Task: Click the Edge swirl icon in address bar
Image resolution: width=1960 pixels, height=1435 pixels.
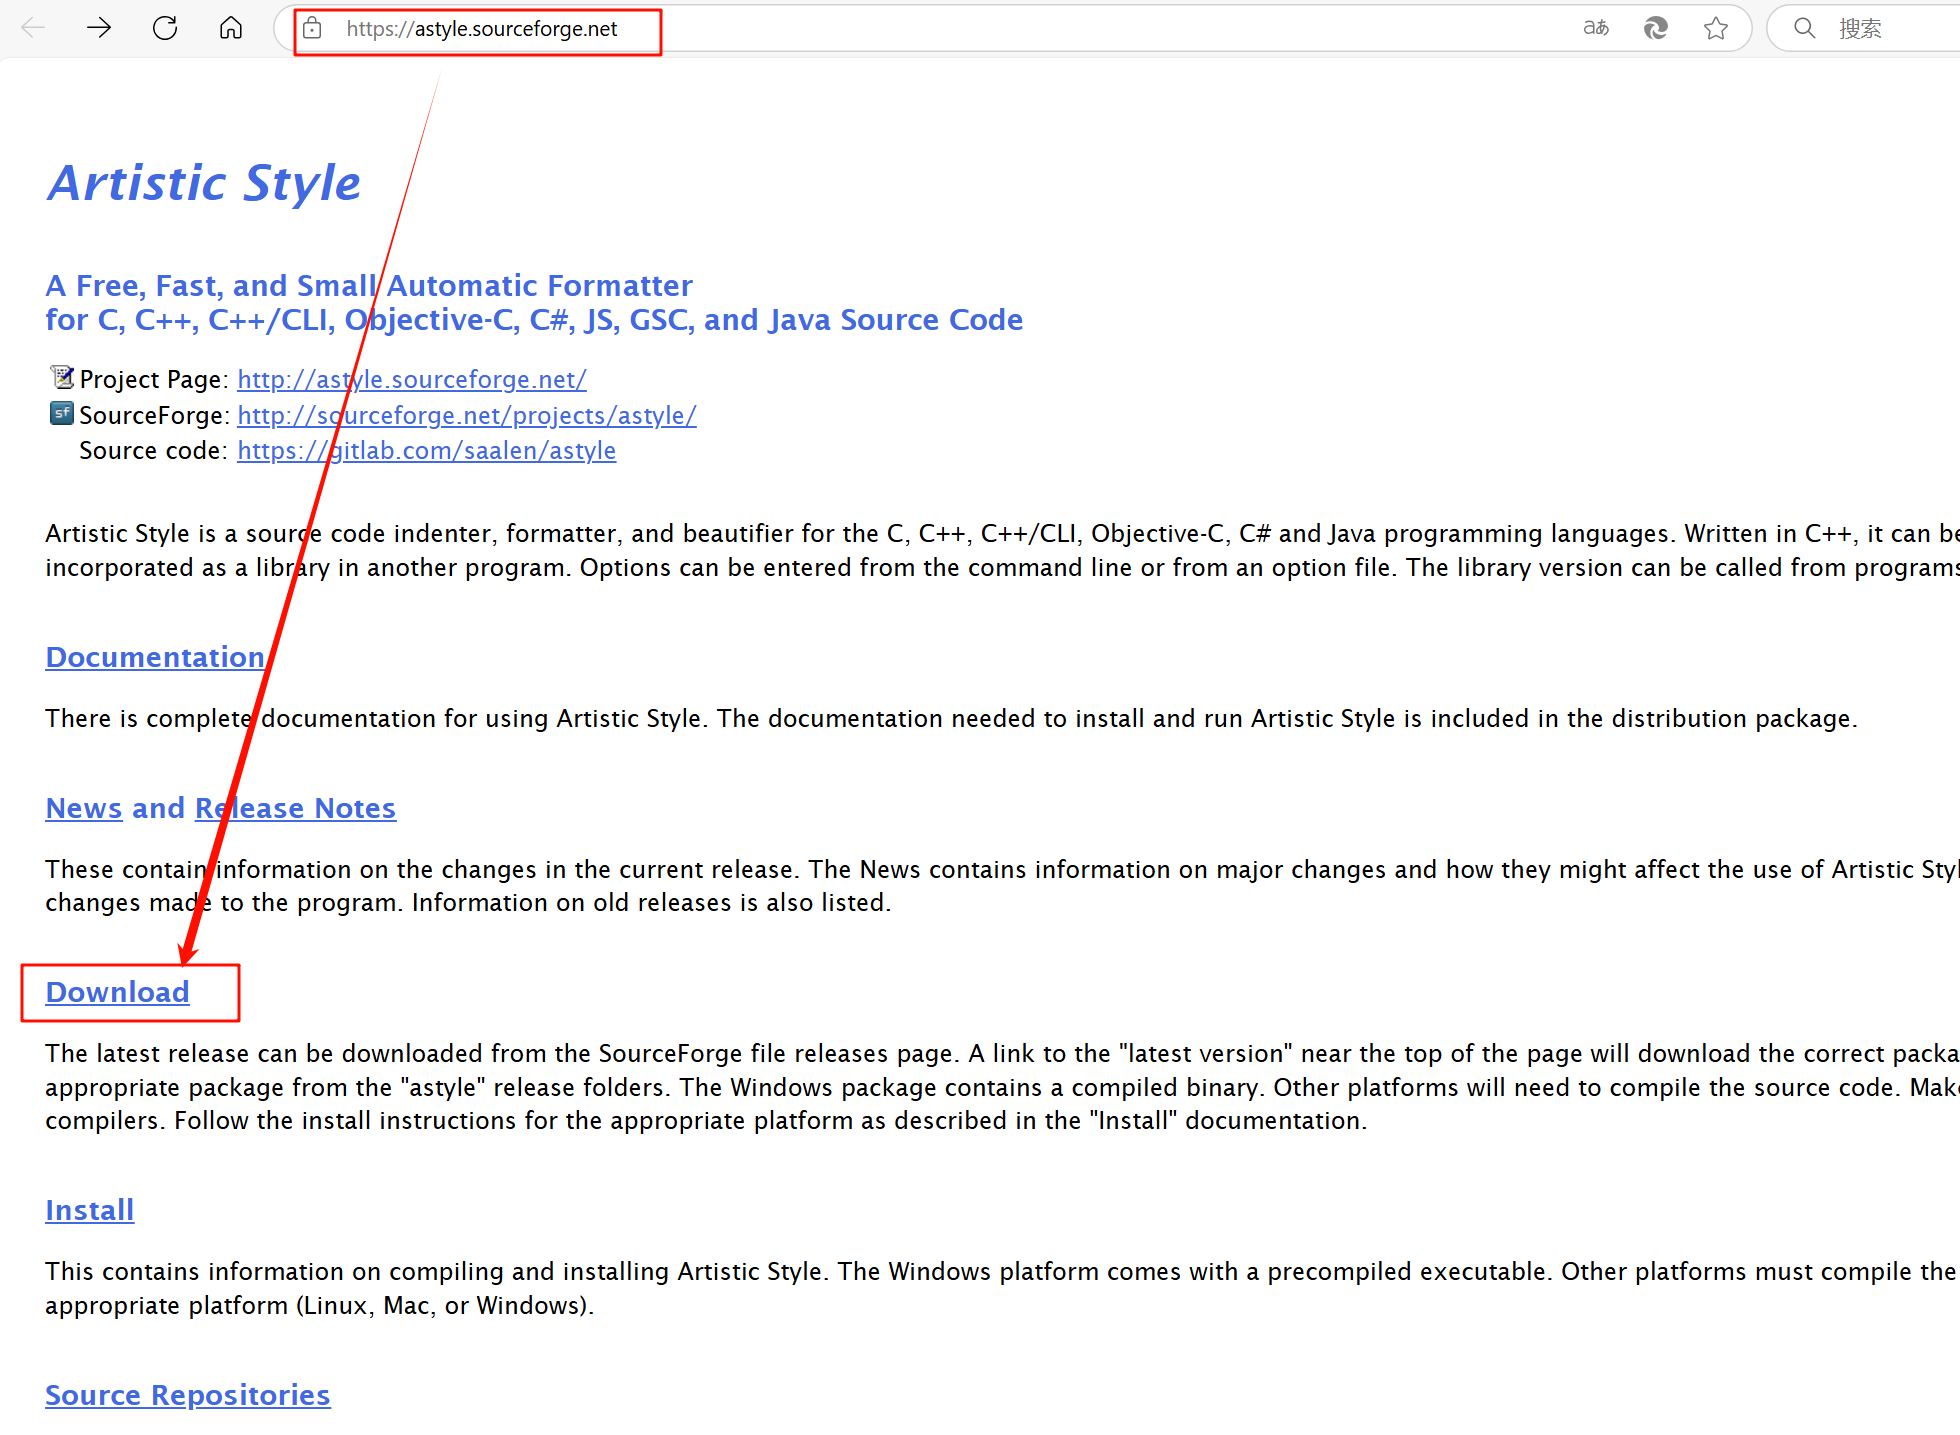Action: (1656, 28)
